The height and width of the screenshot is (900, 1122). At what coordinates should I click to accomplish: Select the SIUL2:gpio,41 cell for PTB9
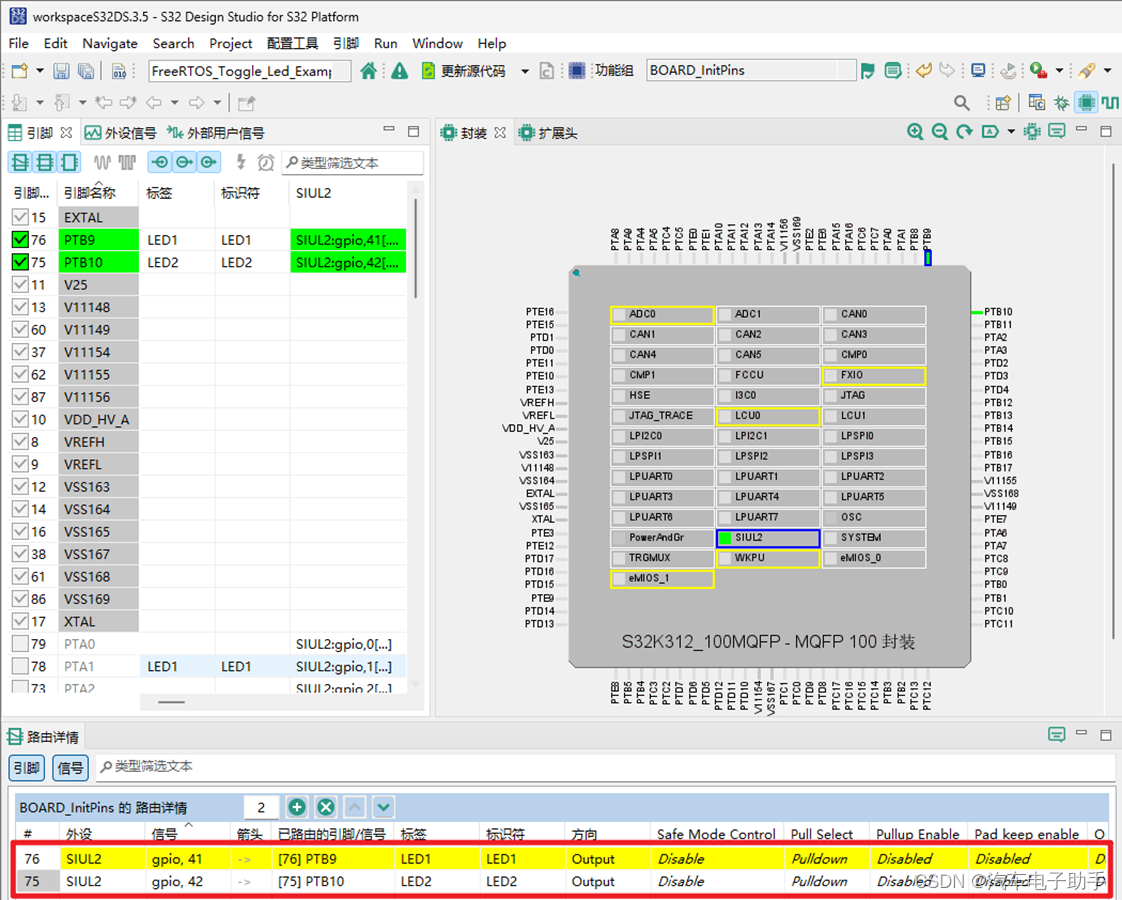348,240
